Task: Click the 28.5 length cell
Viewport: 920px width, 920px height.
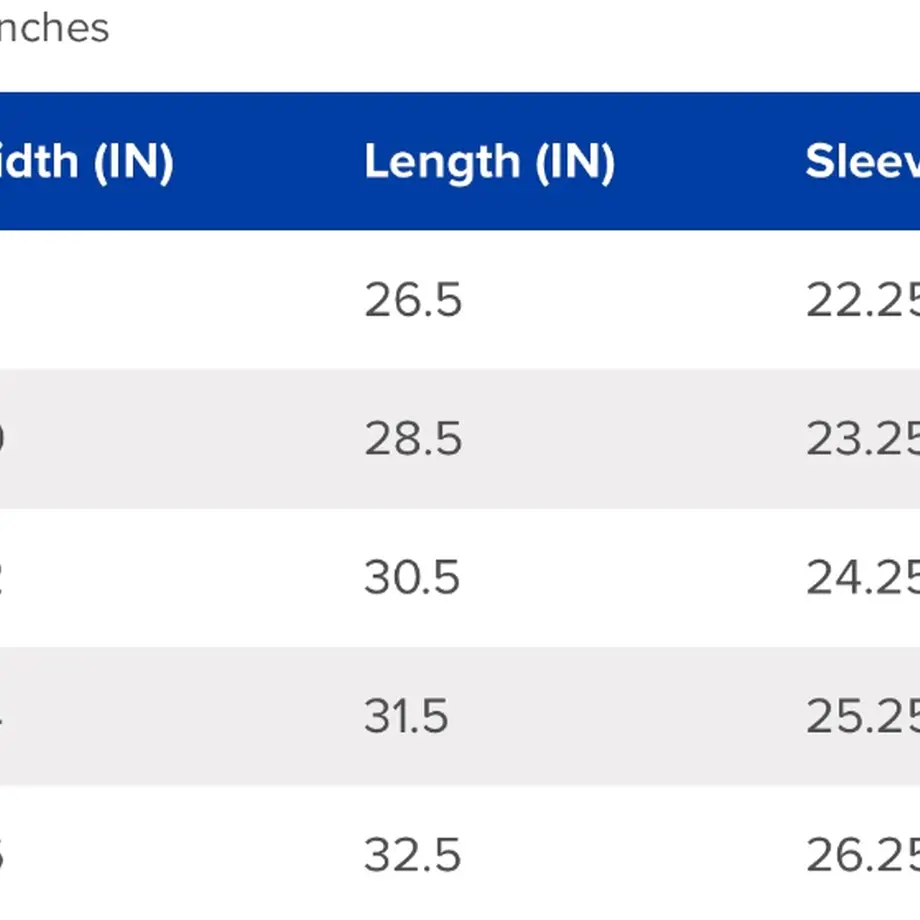Action: click(413, 438)
